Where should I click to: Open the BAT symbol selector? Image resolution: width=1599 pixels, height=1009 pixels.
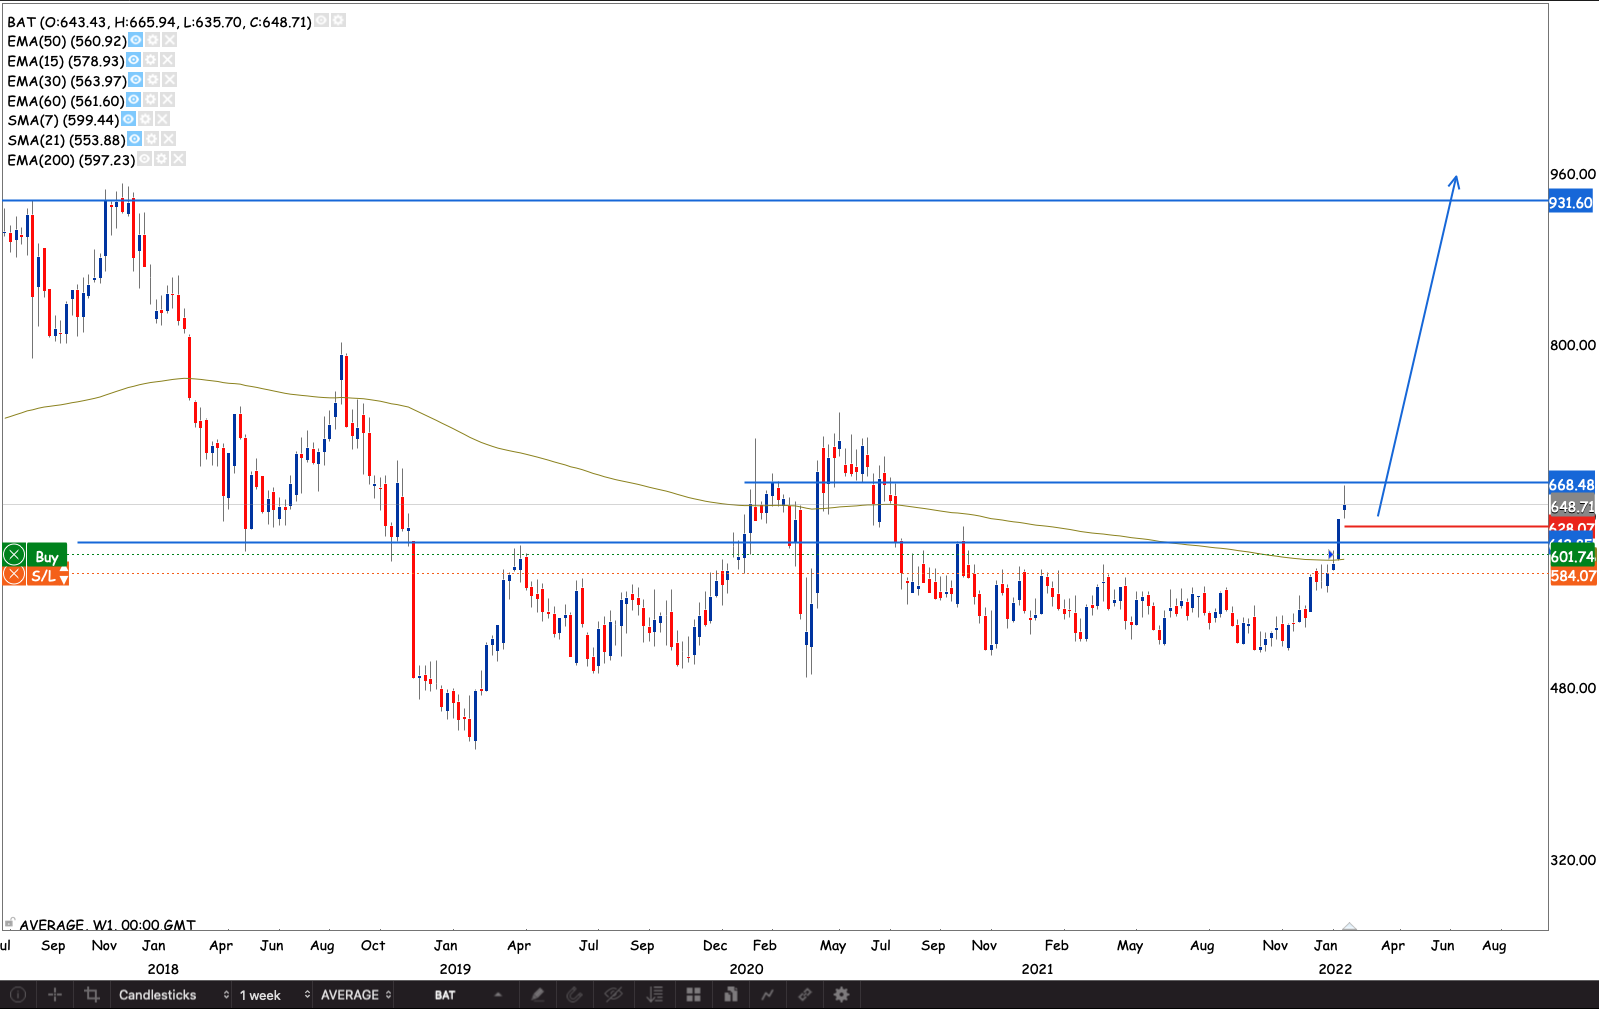coord(467,994)
